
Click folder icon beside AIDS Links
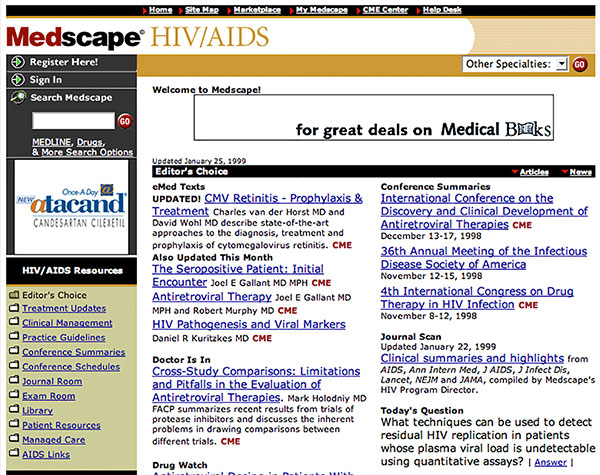[x=14, y=453]
